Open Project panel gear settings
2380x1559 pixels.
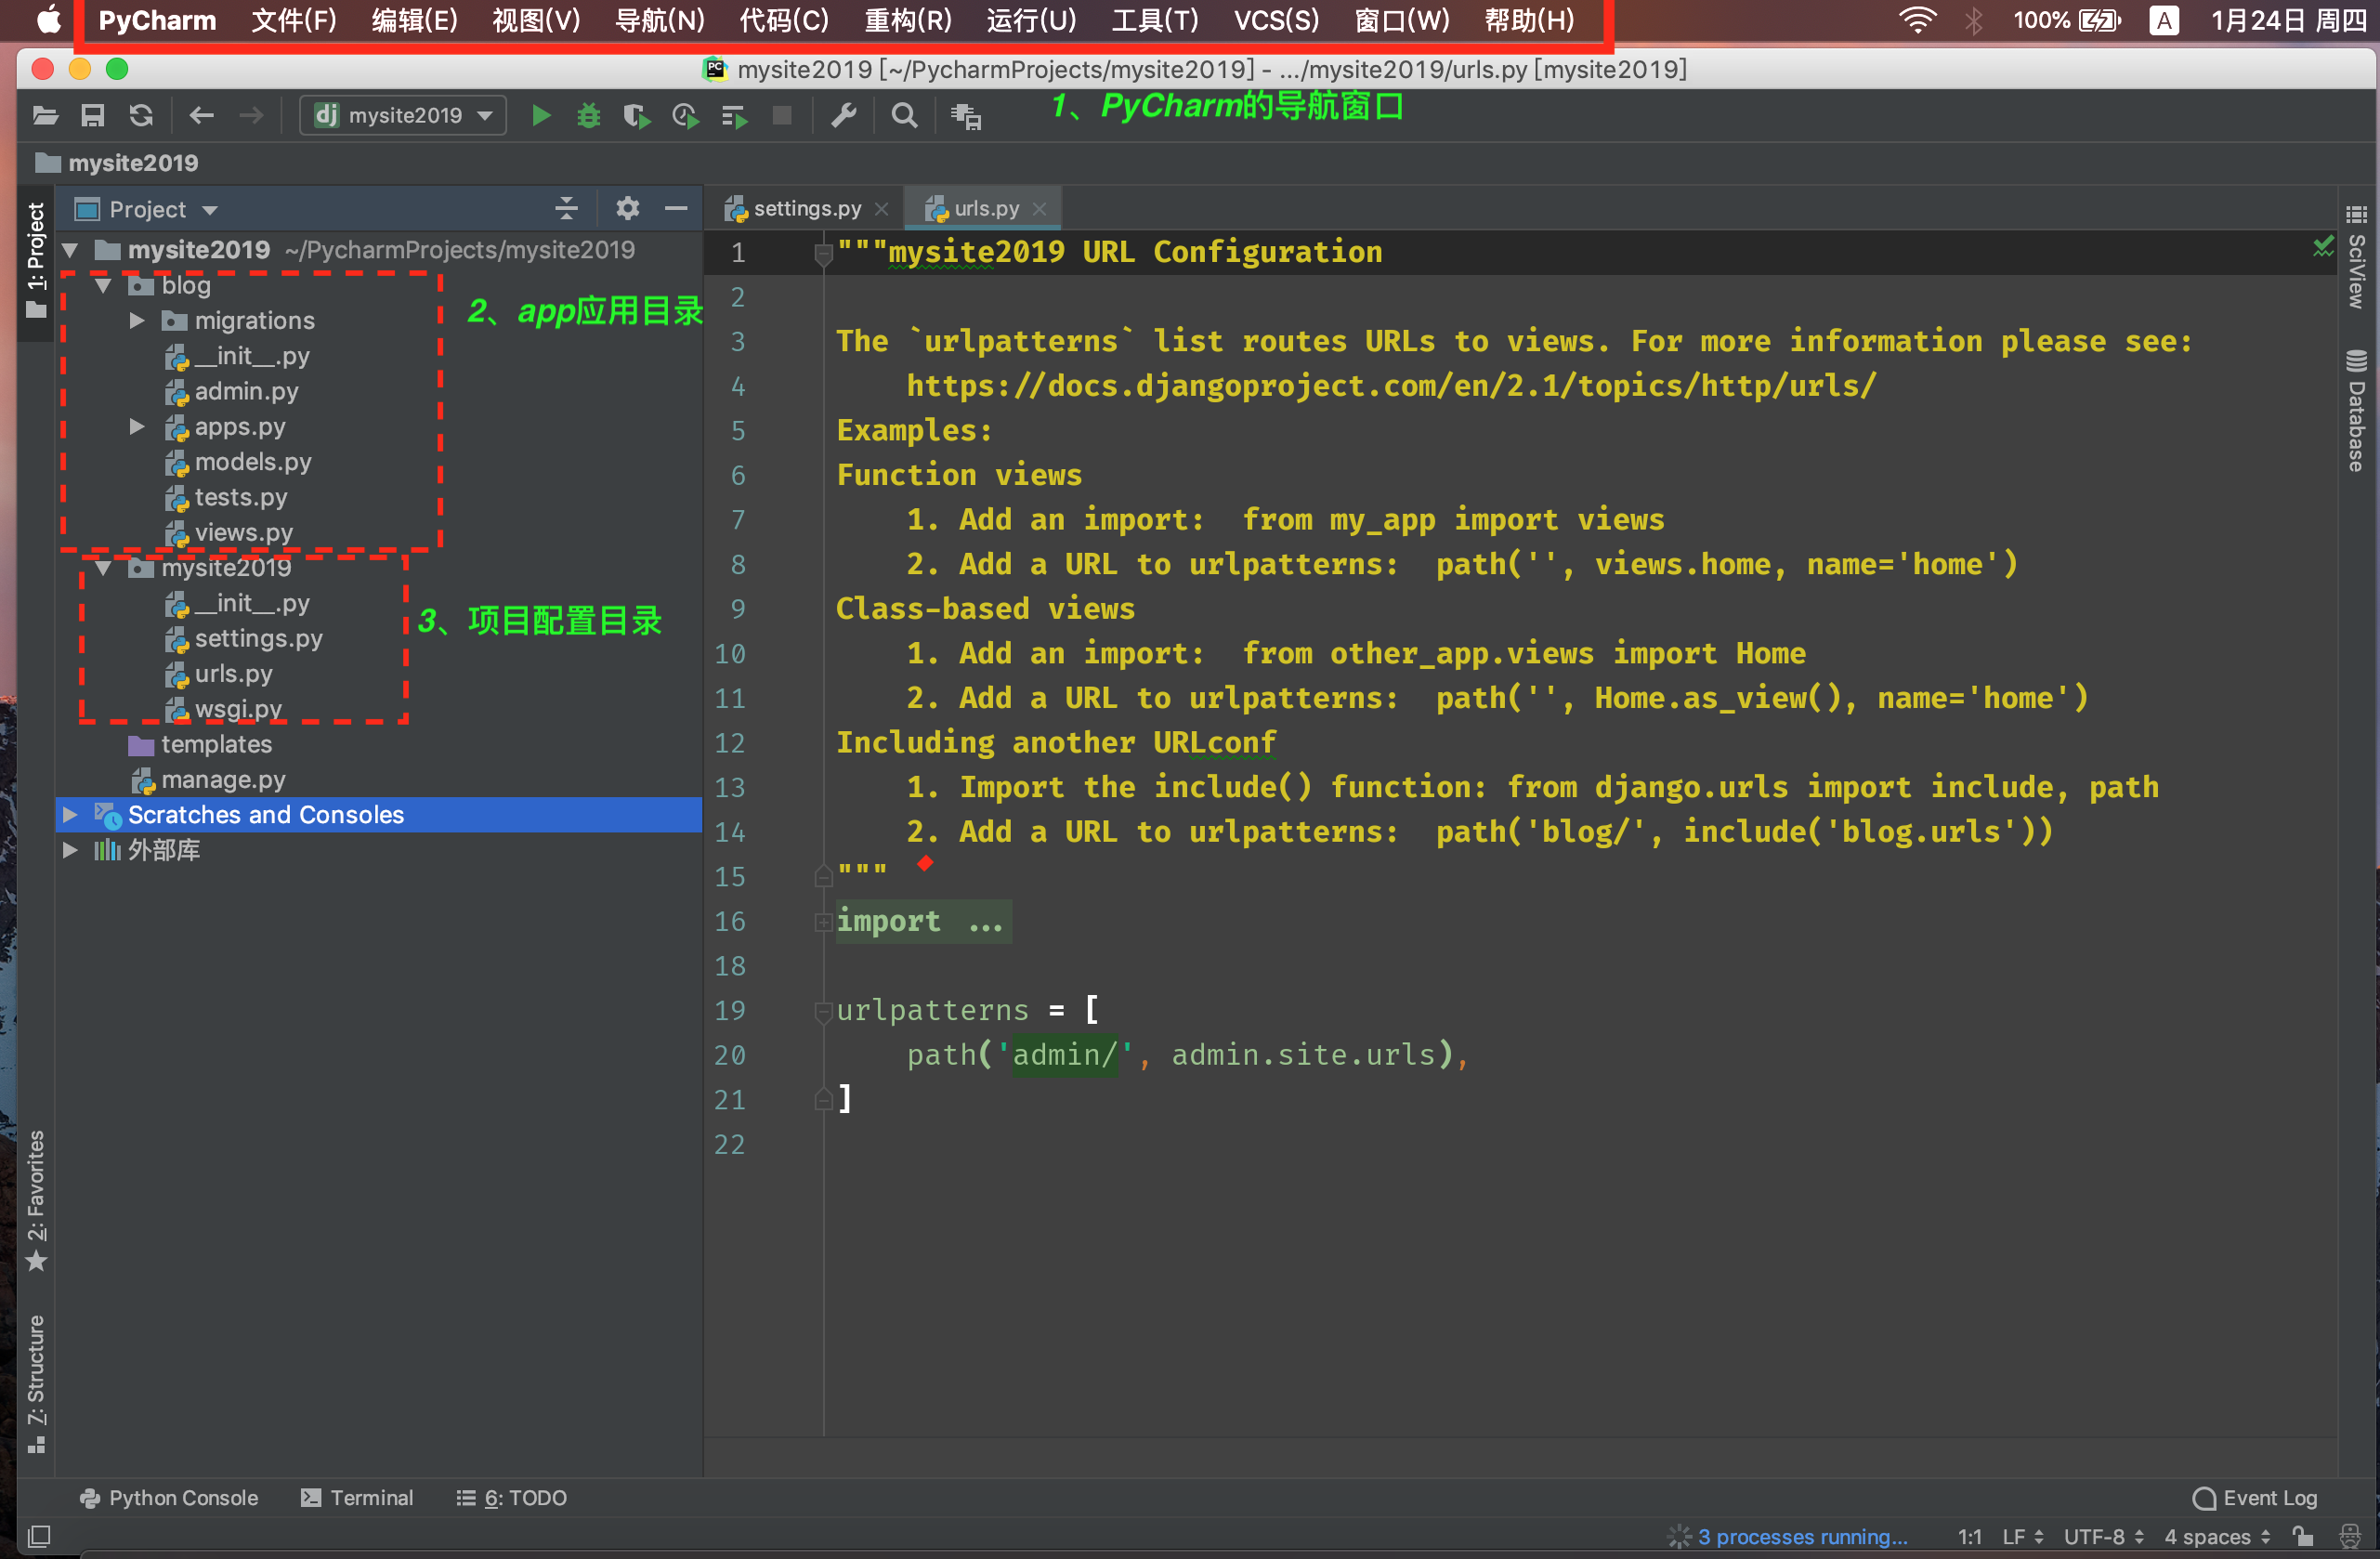[x=627, y=208]
